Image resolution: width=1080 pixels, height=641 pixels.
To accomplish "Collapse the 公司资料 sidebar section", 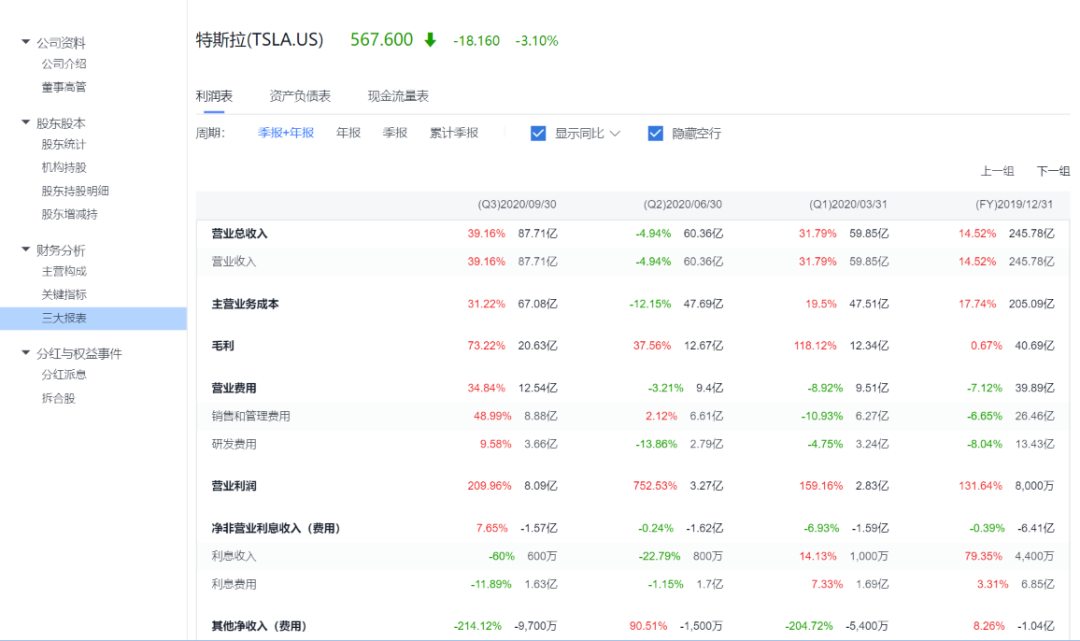I will 25,42.
